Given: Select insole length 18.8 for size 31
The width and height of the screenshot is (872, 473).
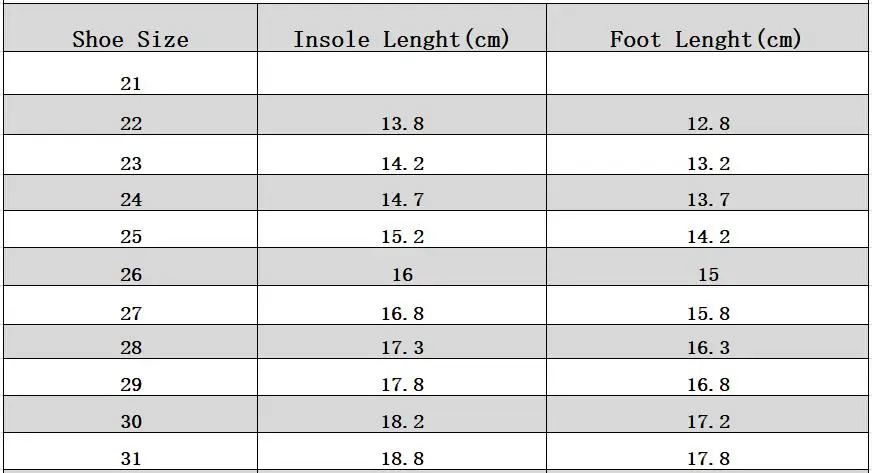Looking at the screenshot, I should tap(402, 459).
